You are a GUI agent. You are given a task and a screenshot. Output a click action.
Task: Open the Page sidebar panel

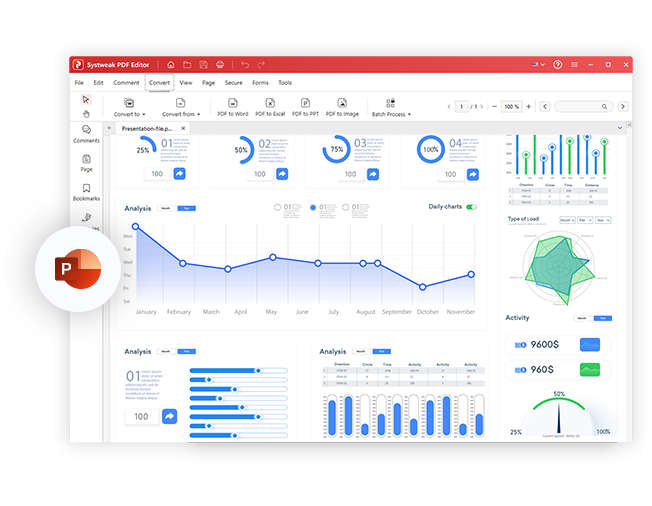pos(86,163)
